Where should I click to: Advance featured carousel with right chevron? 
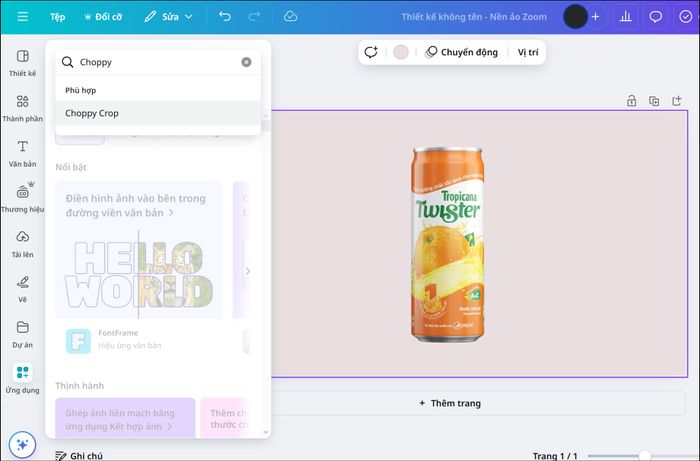coord(248,271)
